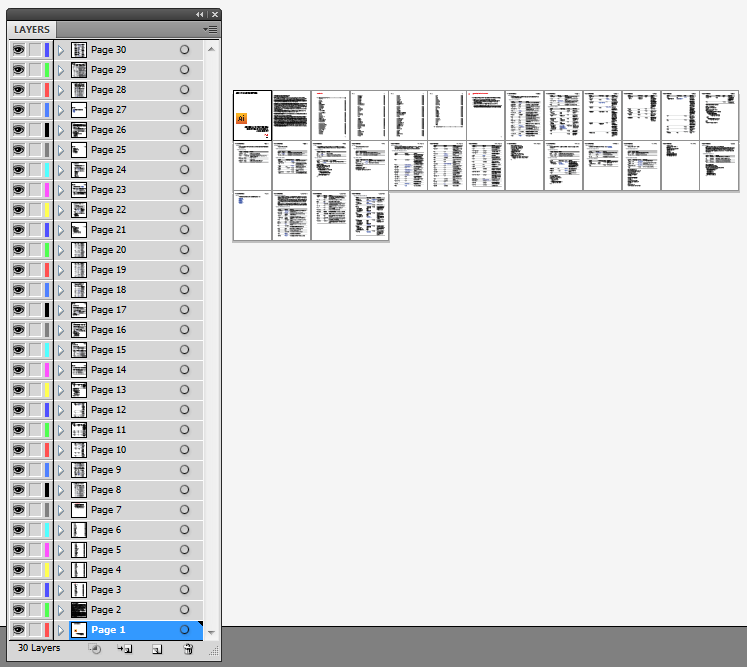Hide the Page 6 layer

(x=19, y=530)
